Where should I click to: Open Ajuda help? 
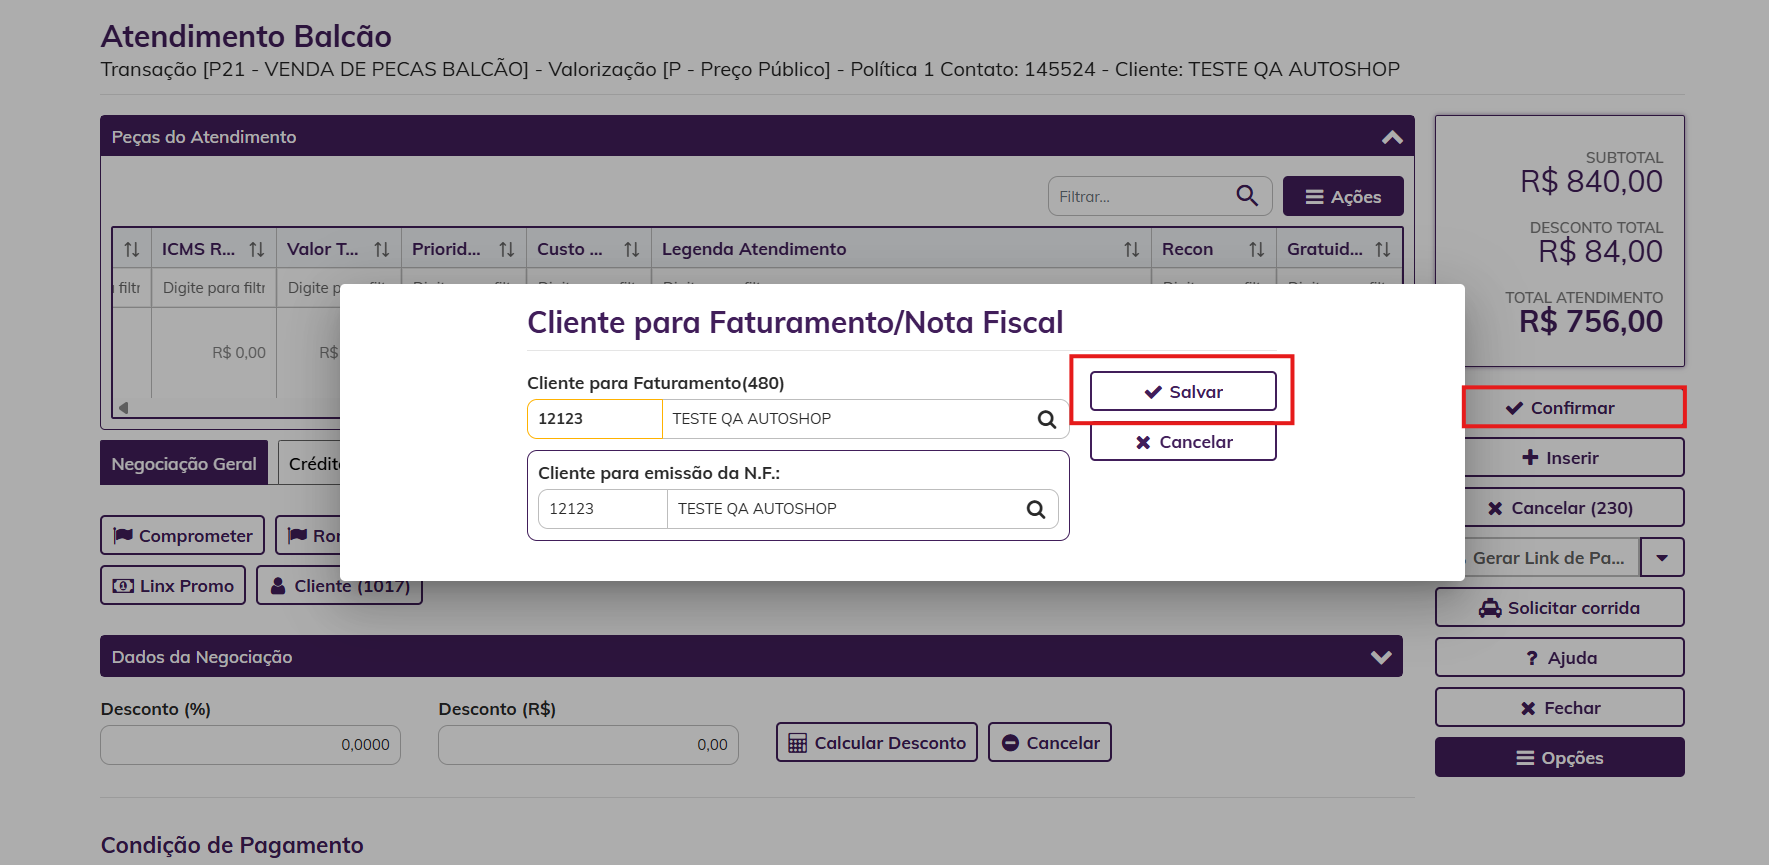point(1560,657)
